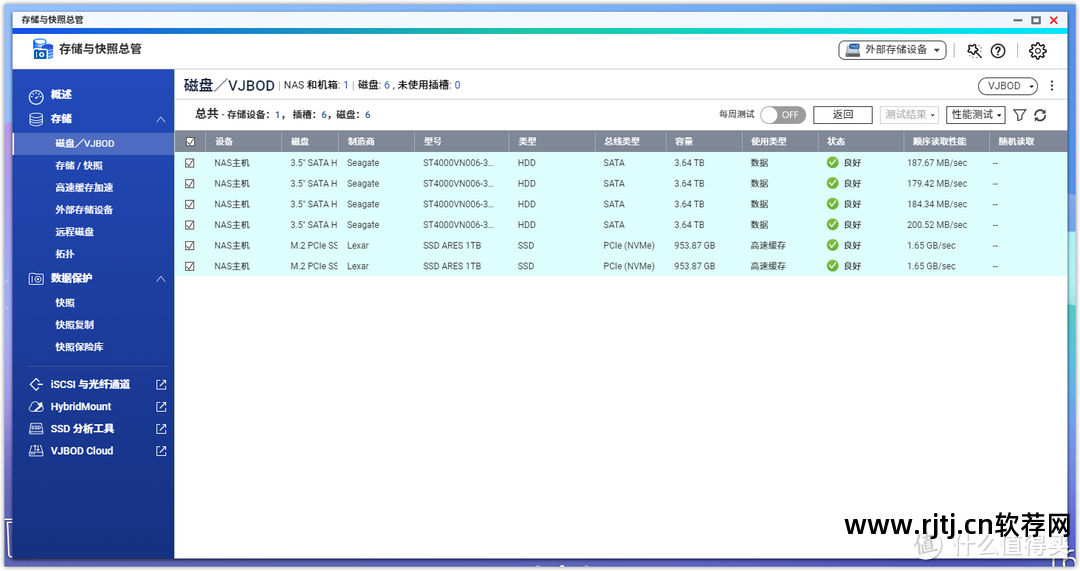Click the iSCSI 与光纤通道 diamond icon
1080x571 pixels.
click(36, 384)
